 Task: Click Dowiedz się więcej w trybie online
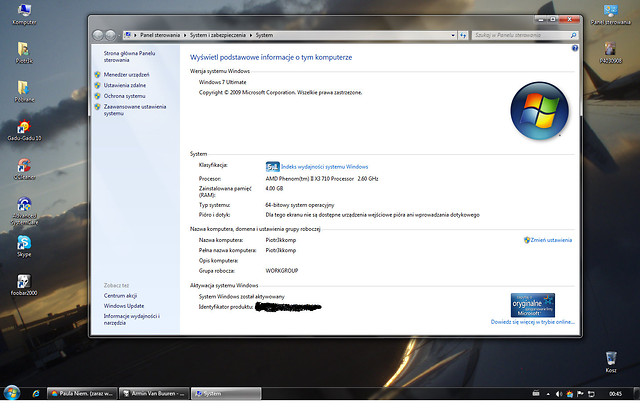click(533, 322)
